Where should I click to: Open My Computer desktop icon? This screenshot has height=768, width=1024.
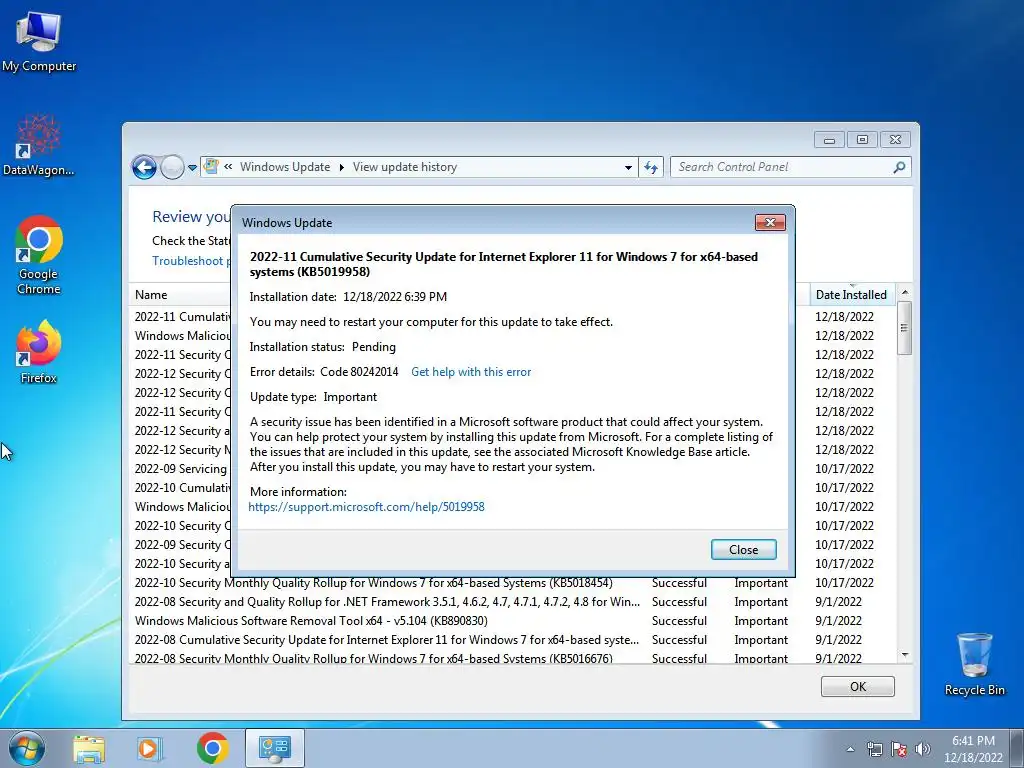[39, 42]
